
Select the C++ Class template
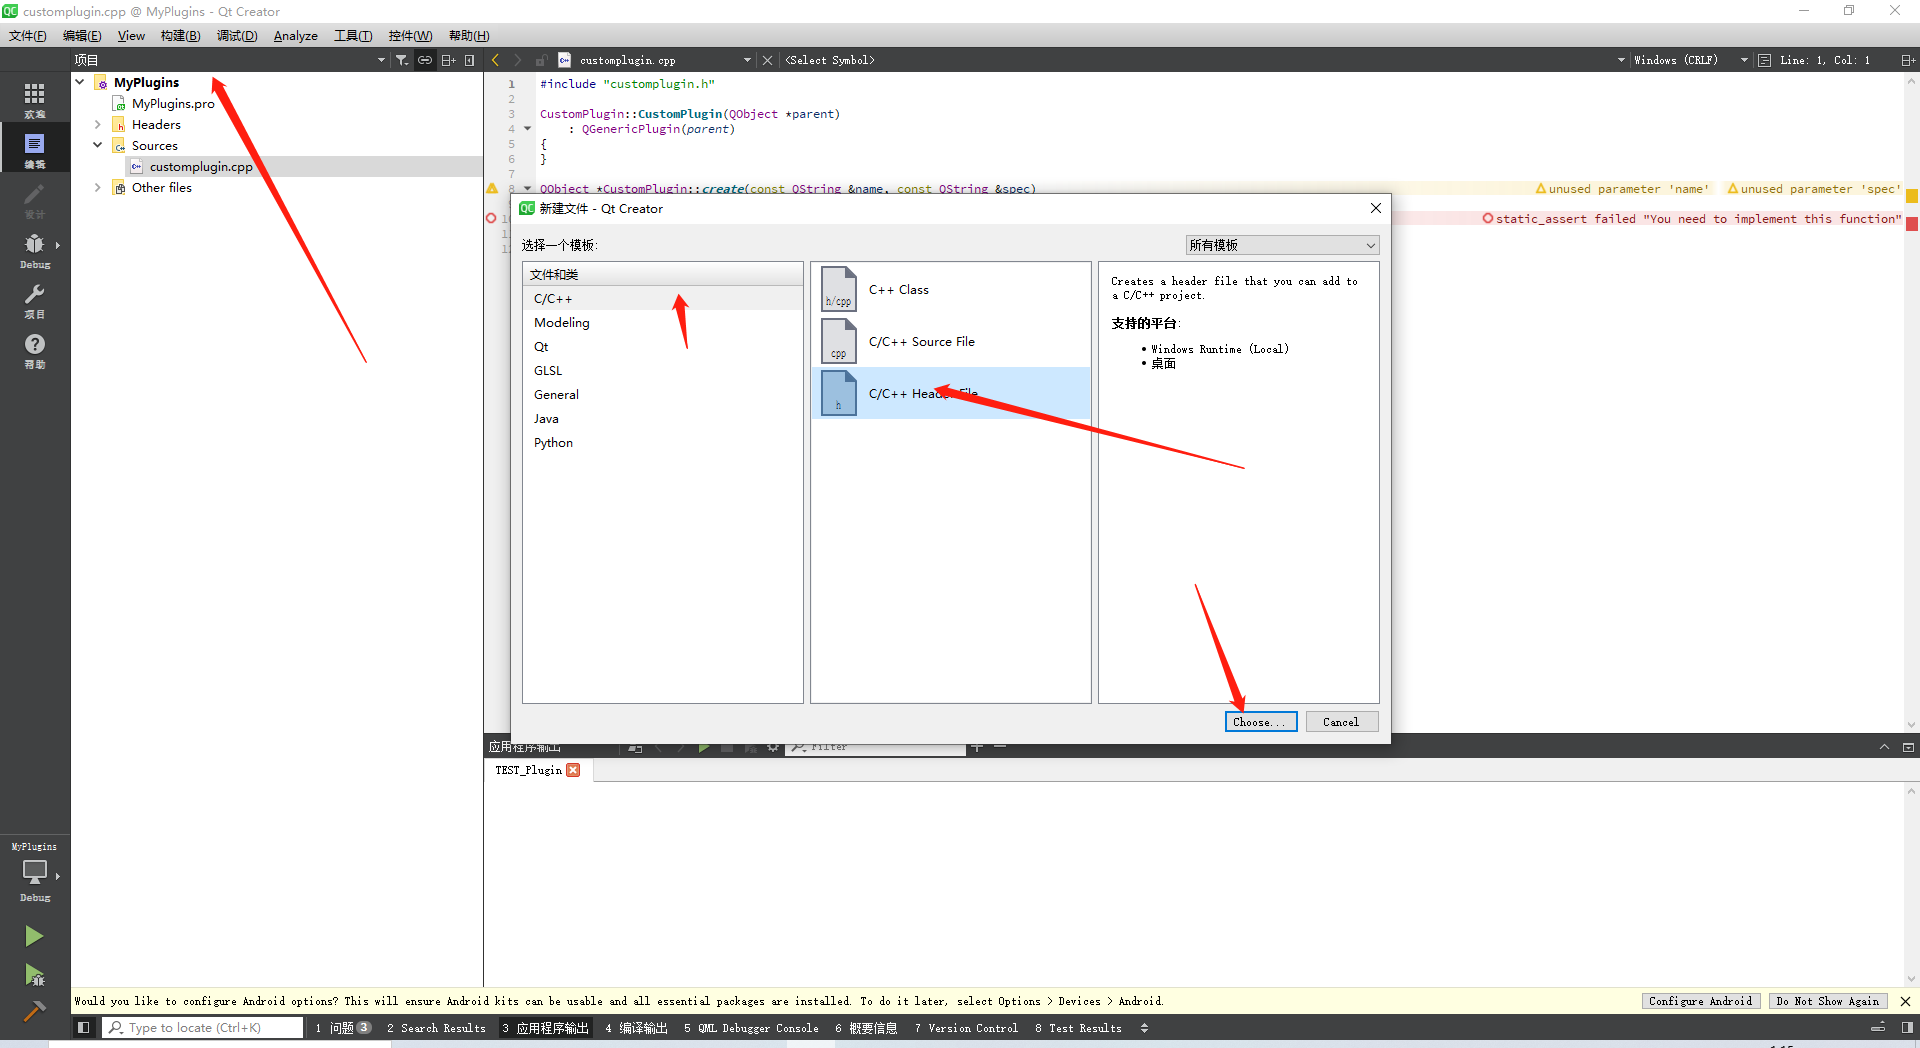pyautogui.click(x=950, y=290)
